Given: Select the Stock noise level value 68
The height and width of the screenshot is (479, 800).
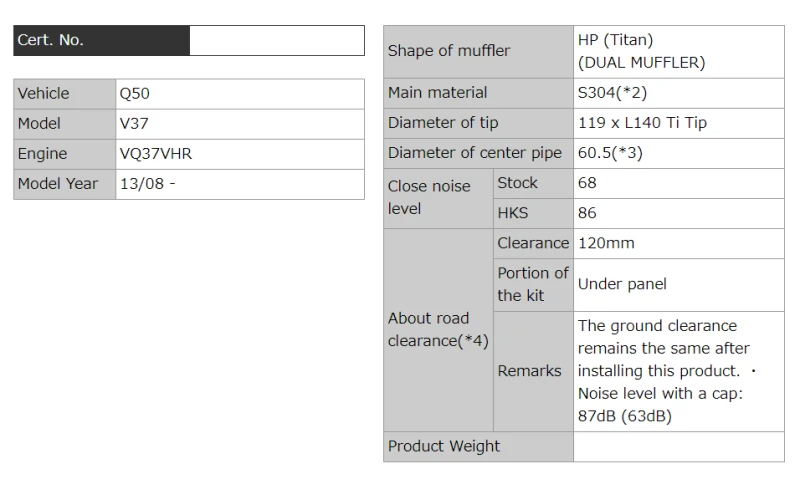Looking at the screenshot, I should tap(678, 183).
